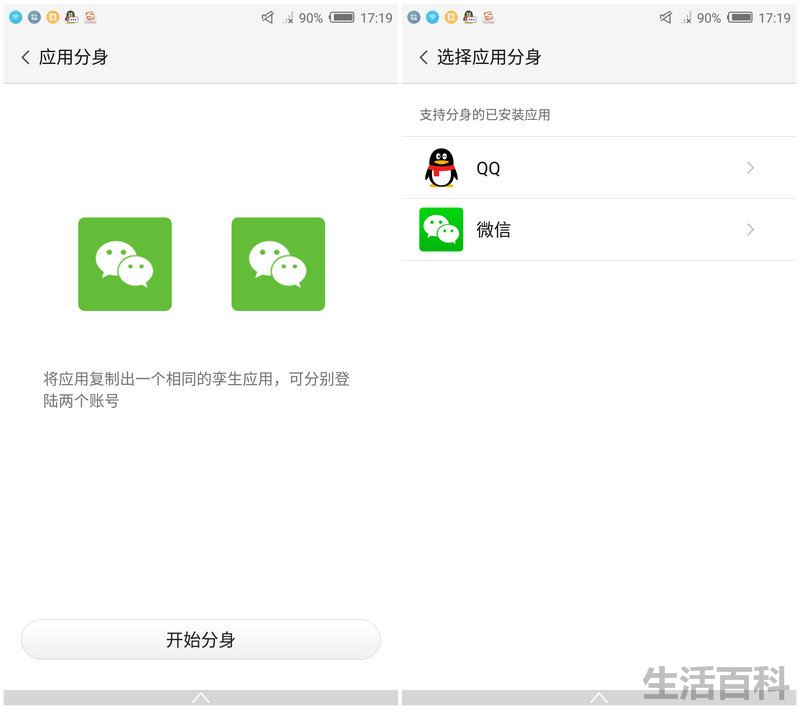Screen dimensions: 800x709
Task: Tap the signal icon in right status bar
Action: [x=686, y=18]
